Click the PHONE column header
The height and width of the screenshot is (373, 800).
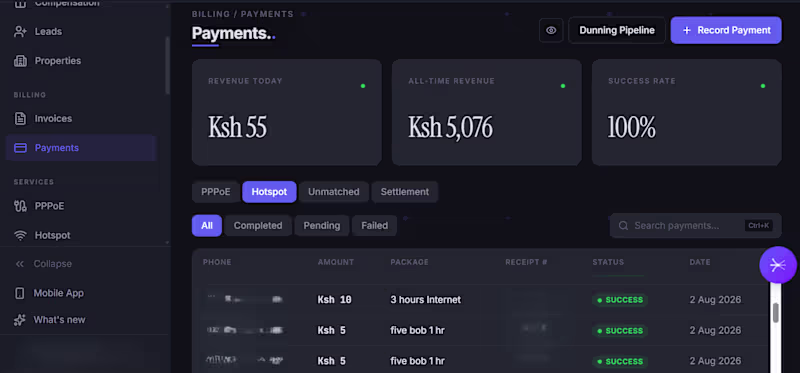tap(217, 262)
